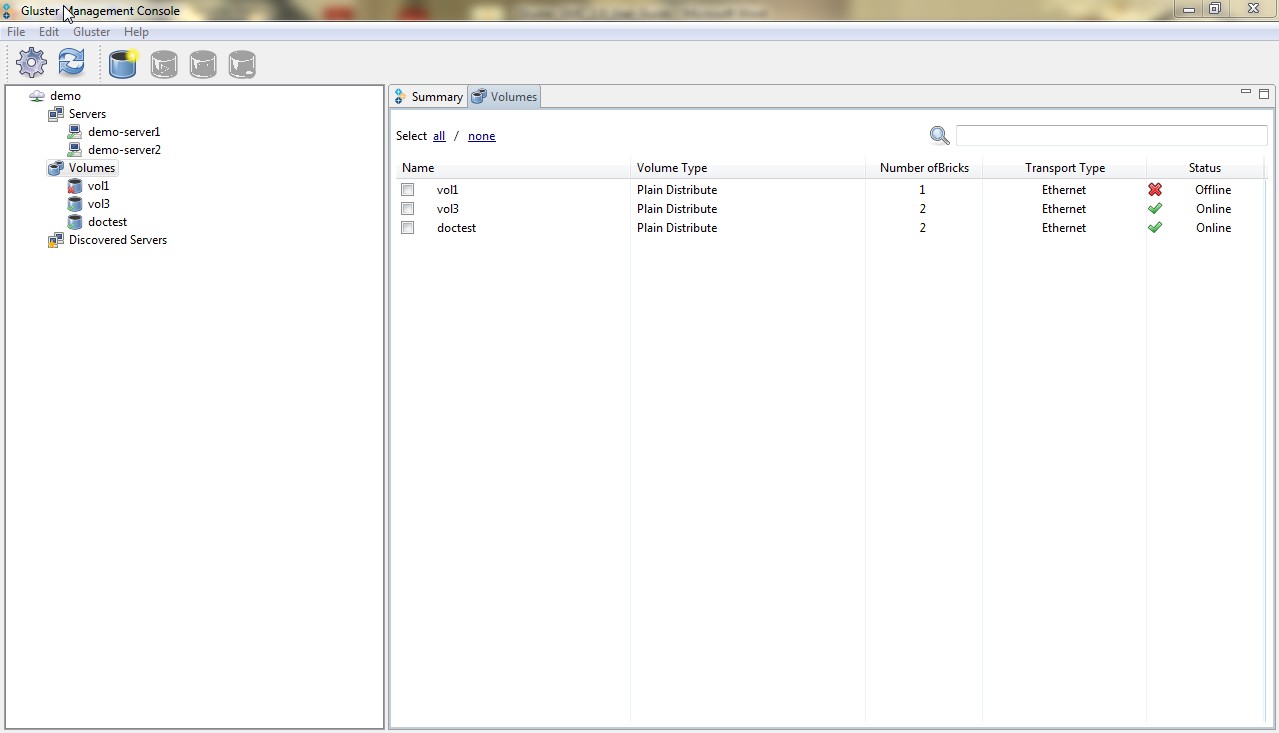Viewport: 1279px width, 733px height.
Task: Click the magnifier search icon
Action: pyautogui.click(x=939, y=136)
